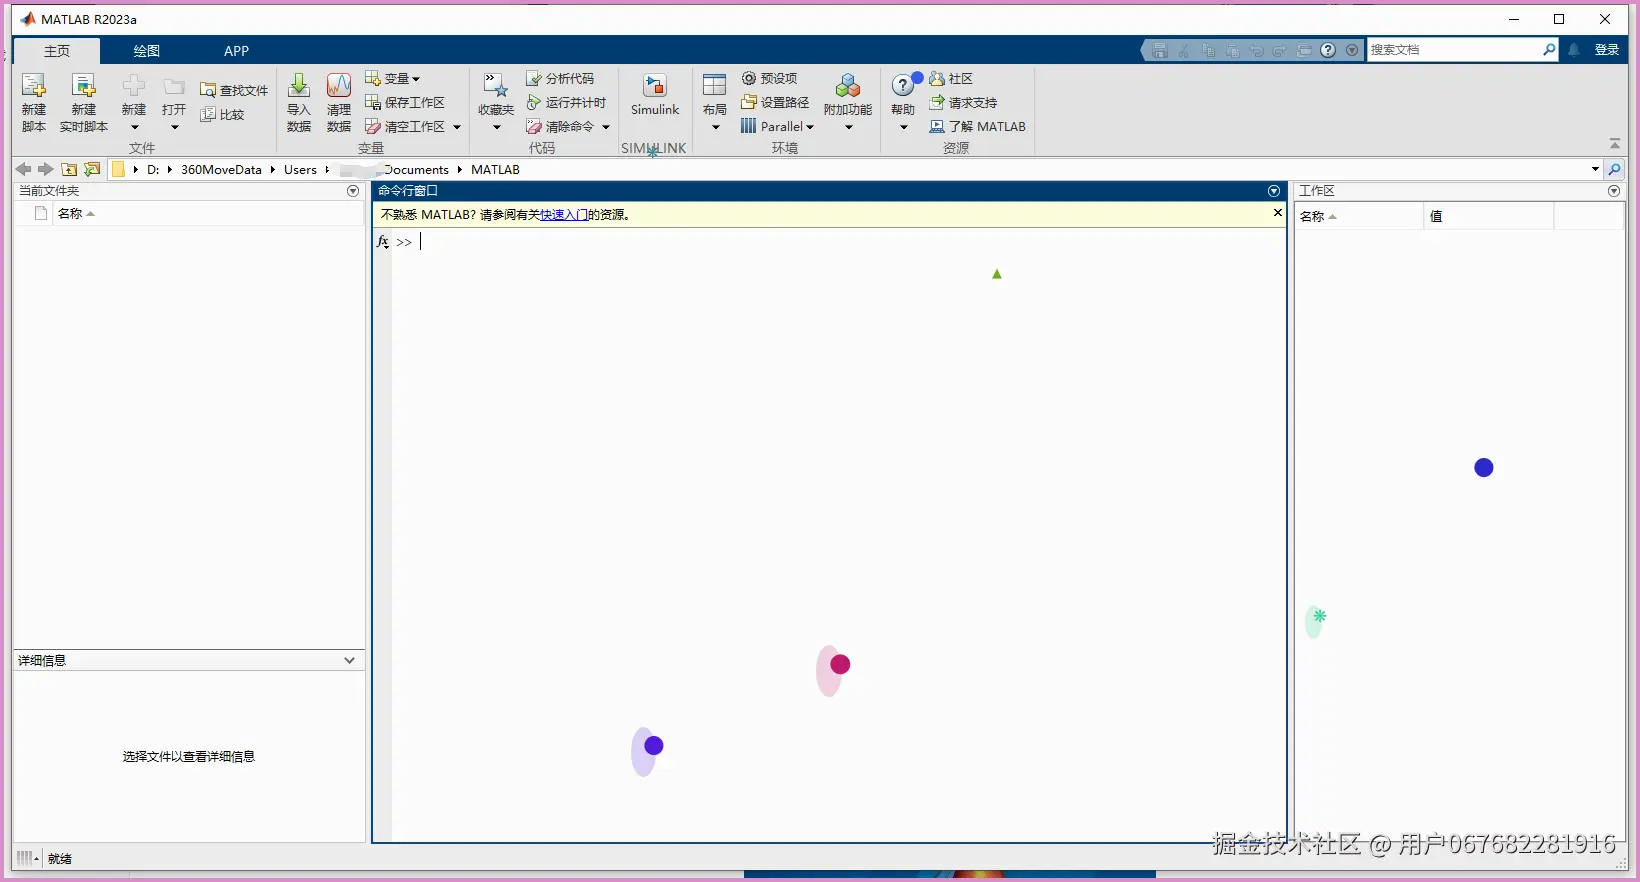Expand or collapse the 详细信息 panel
Image resolution: width=1640 pixels, height=882 pixels.
click(x=349, y=660)
